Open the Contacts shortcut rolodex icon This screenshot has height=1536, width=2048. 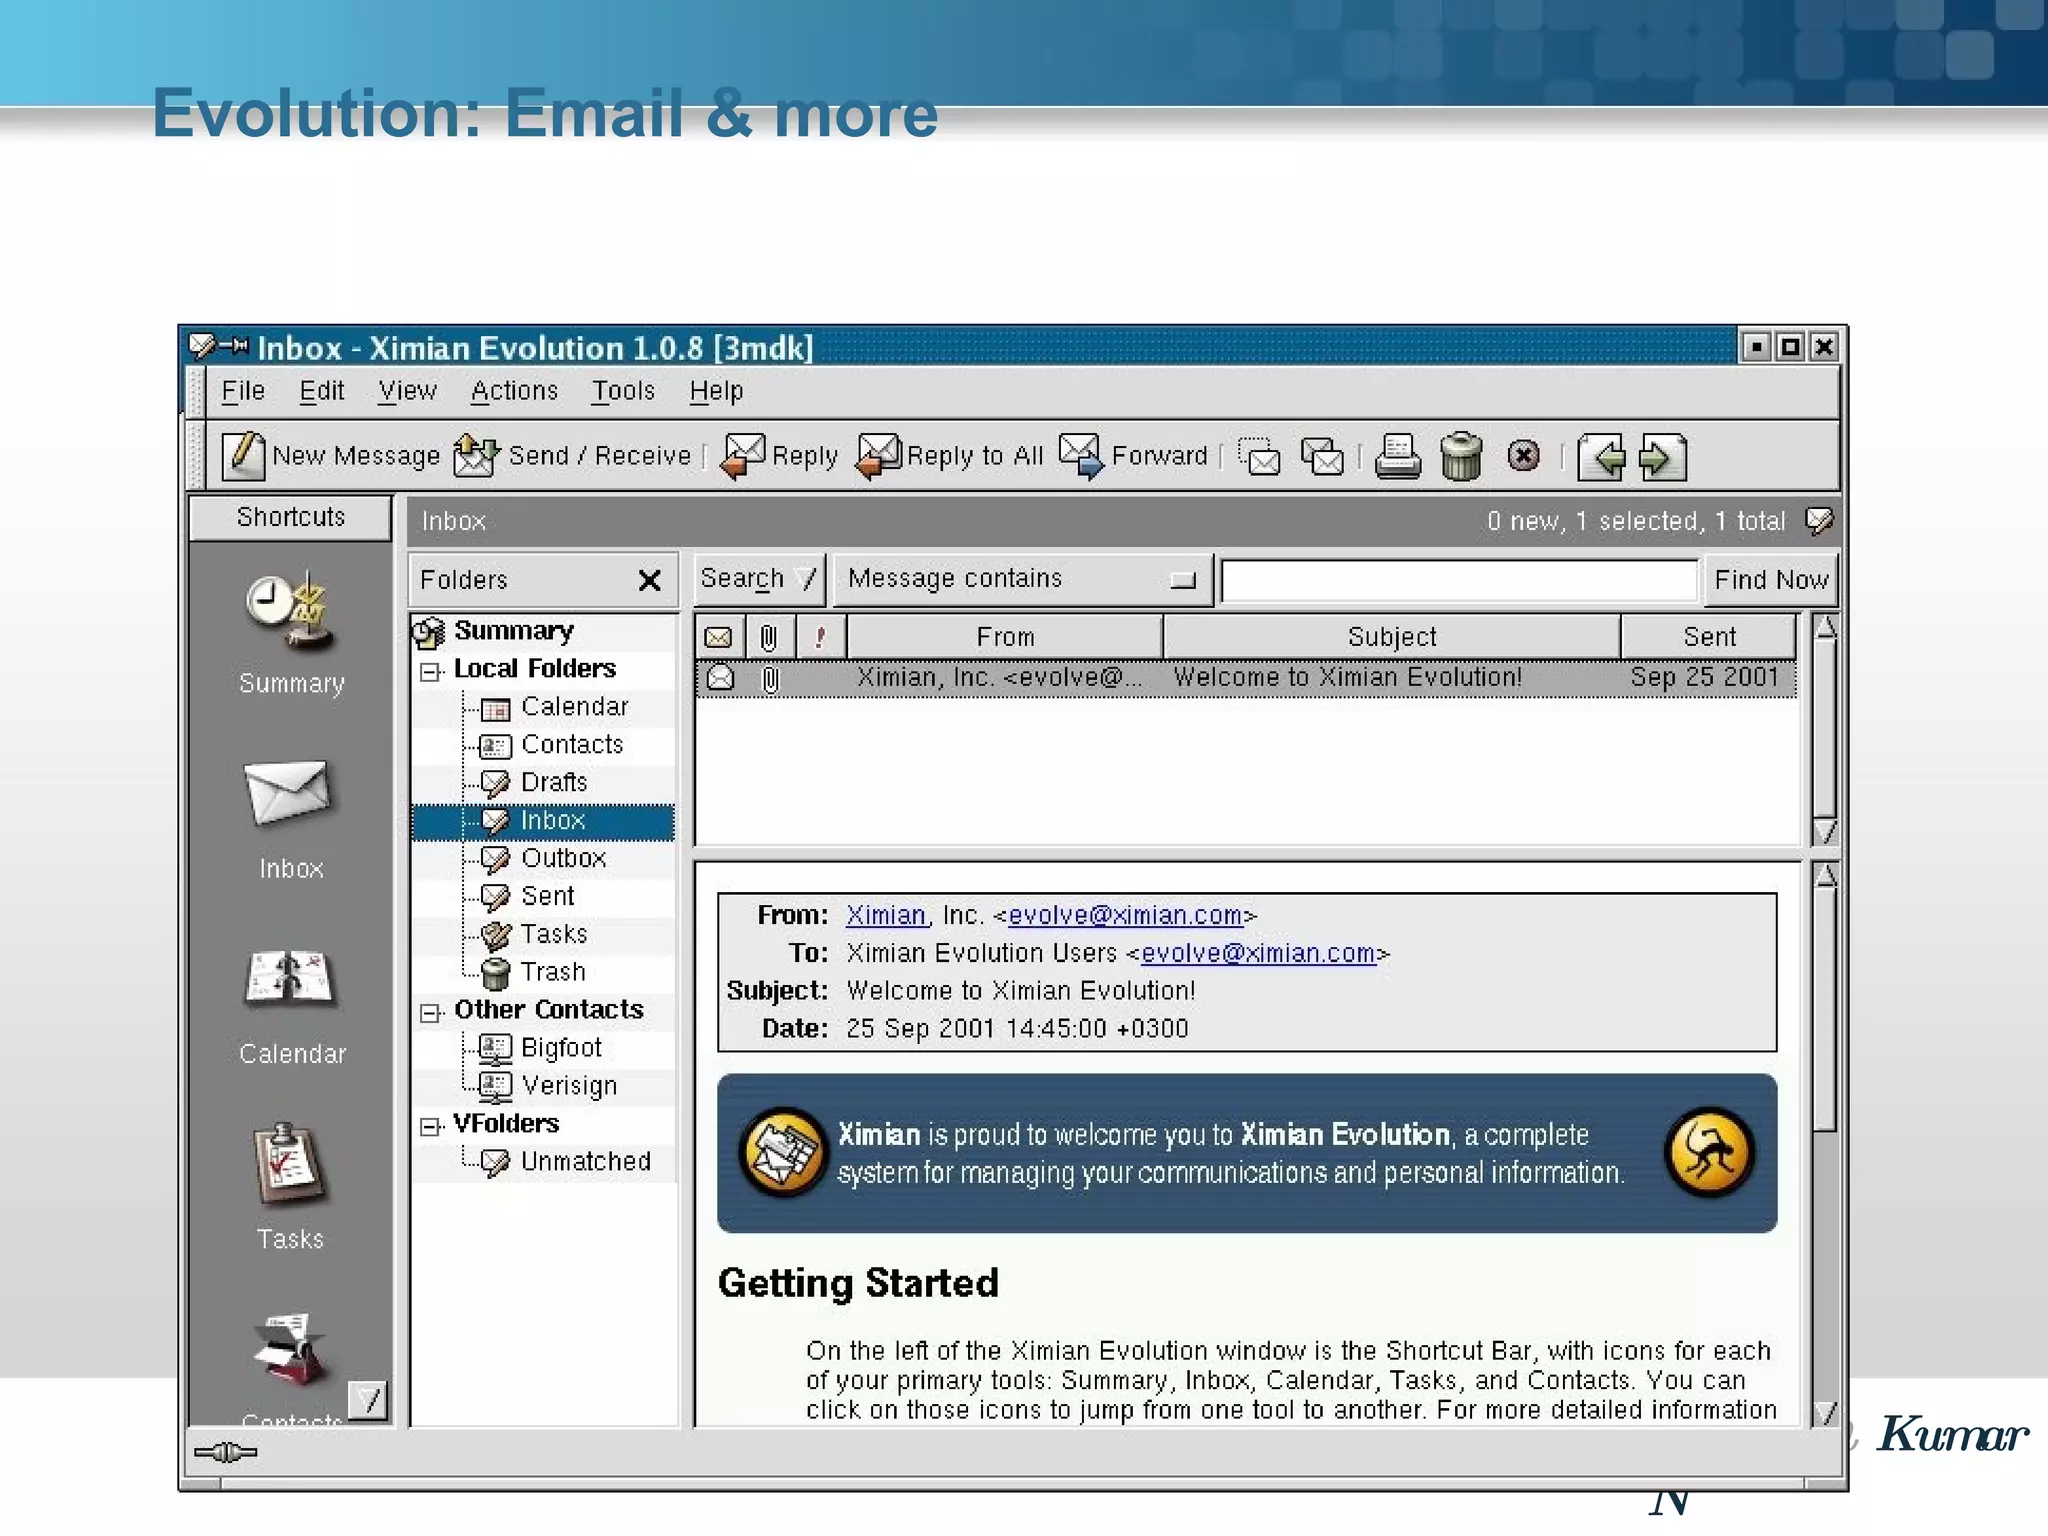290,1348
